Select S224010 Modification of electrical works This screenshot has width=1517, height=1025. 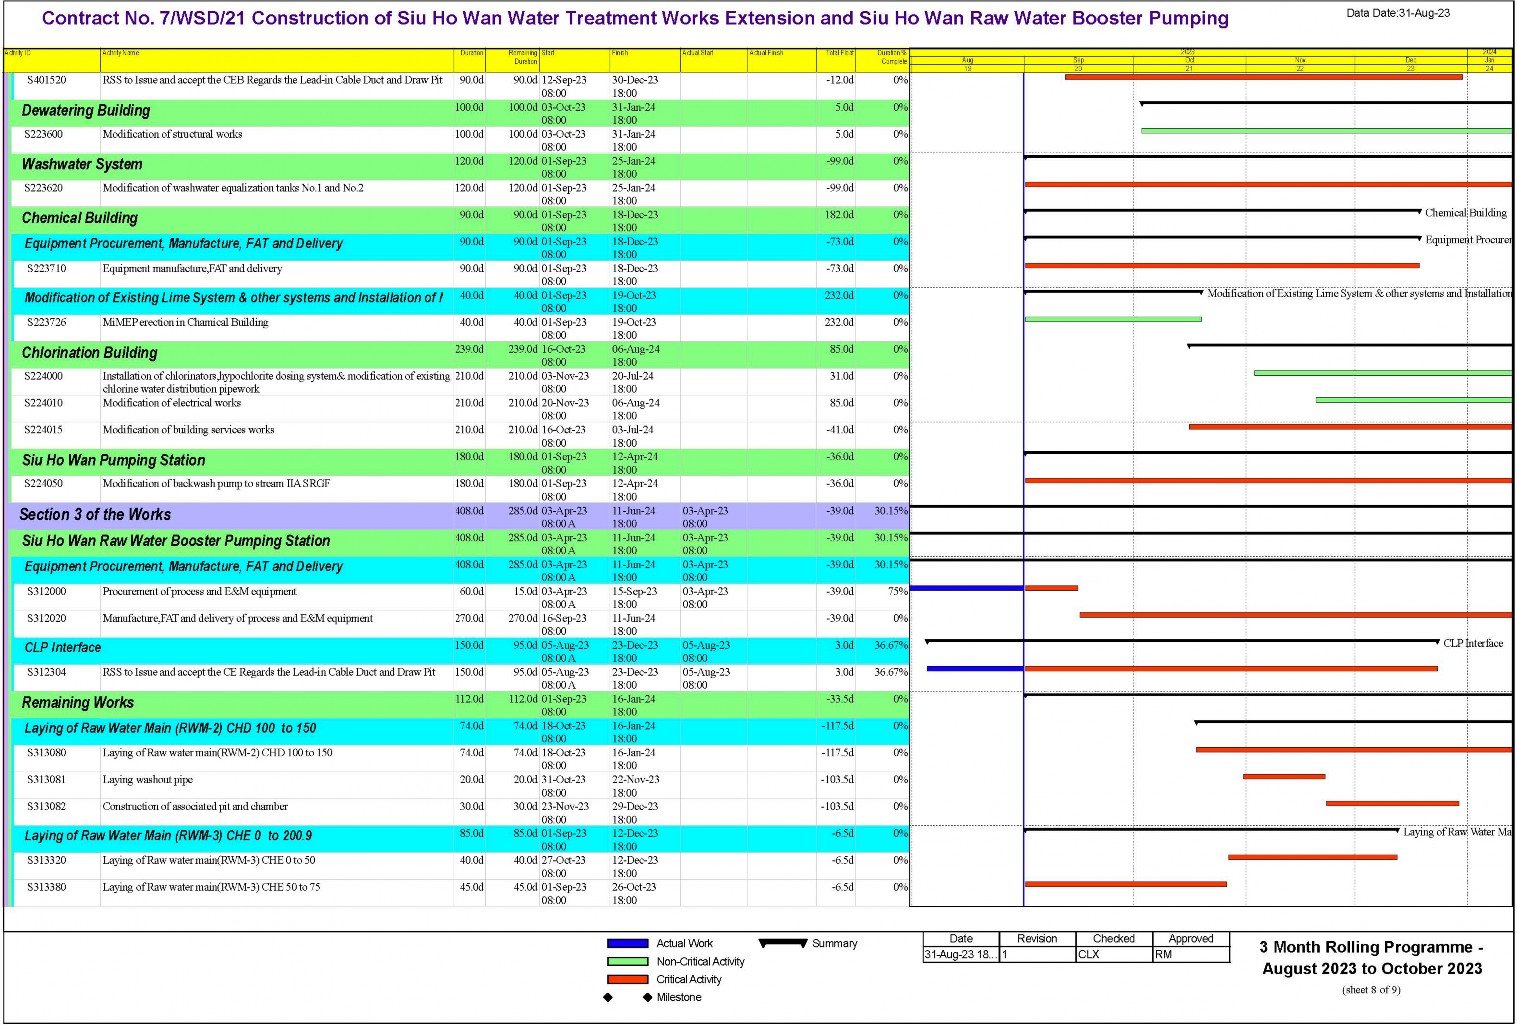click(x=460, y=409)
